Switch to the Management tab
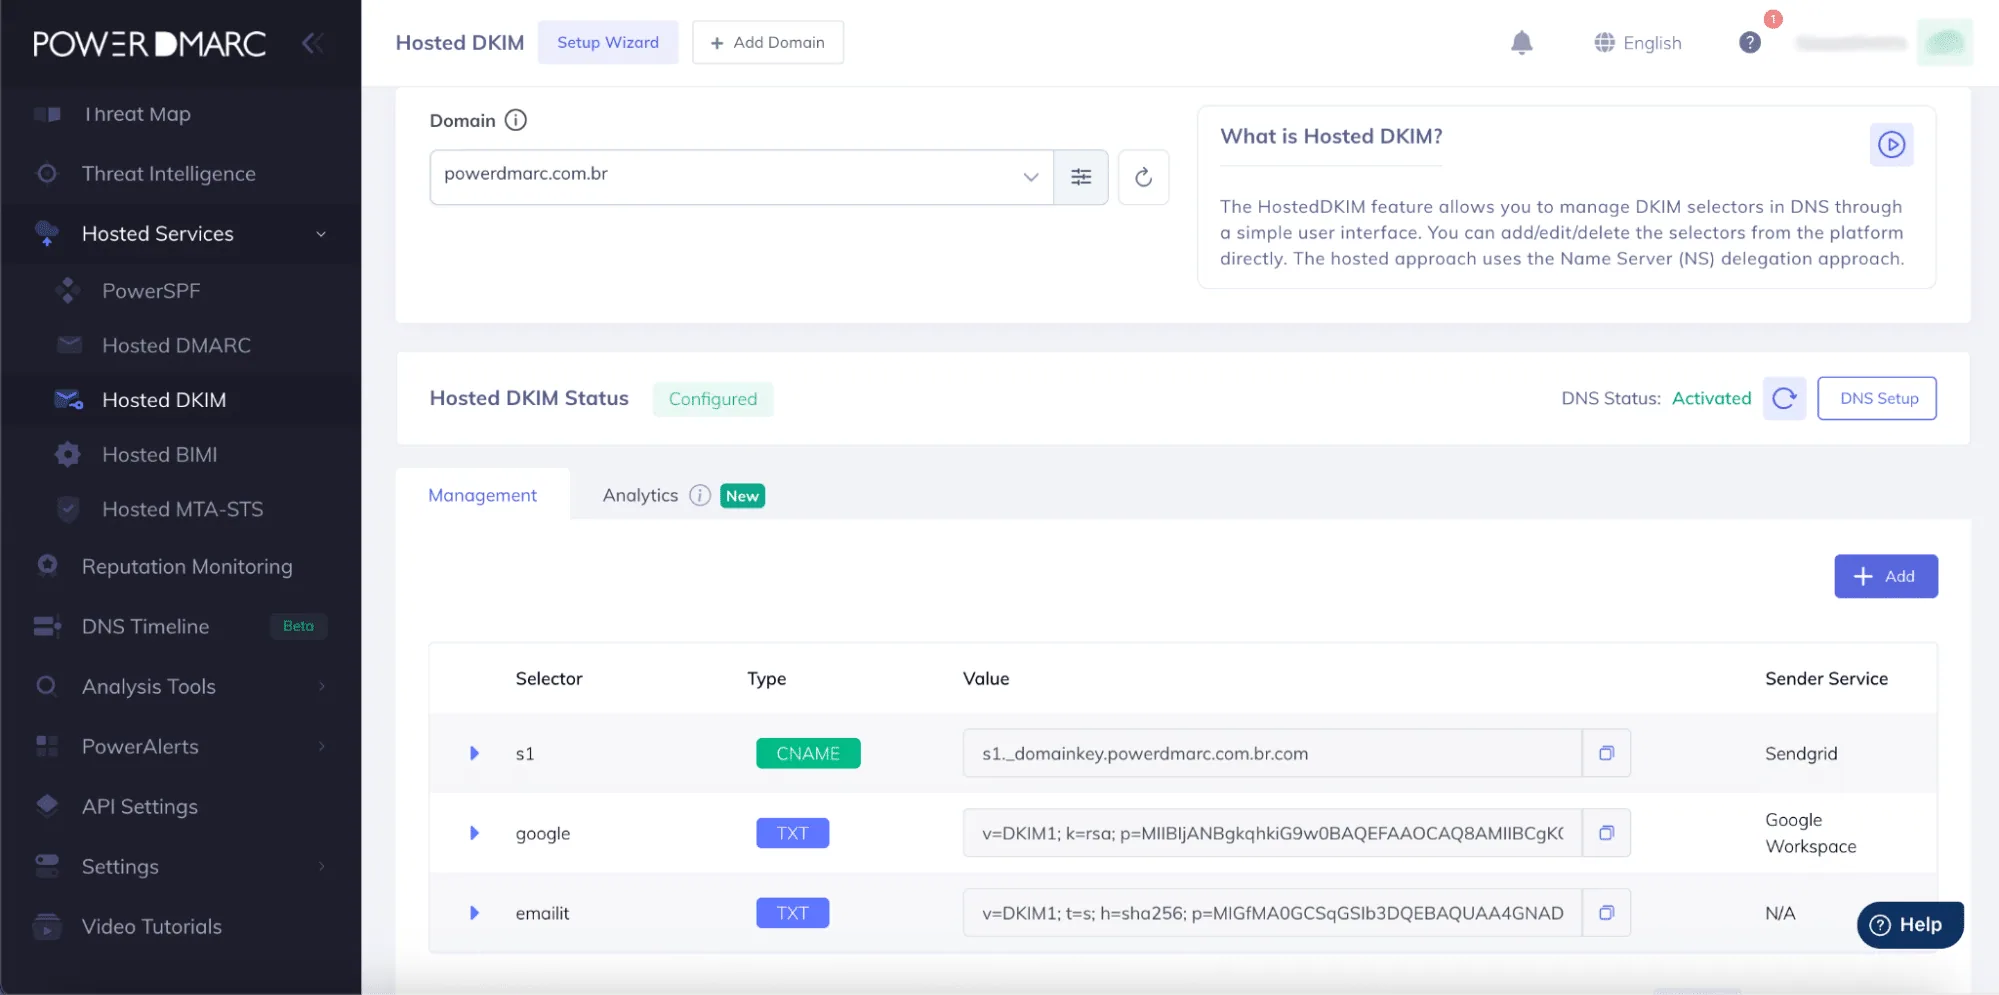Screen dimensions: 1999x995 point(482,495)
